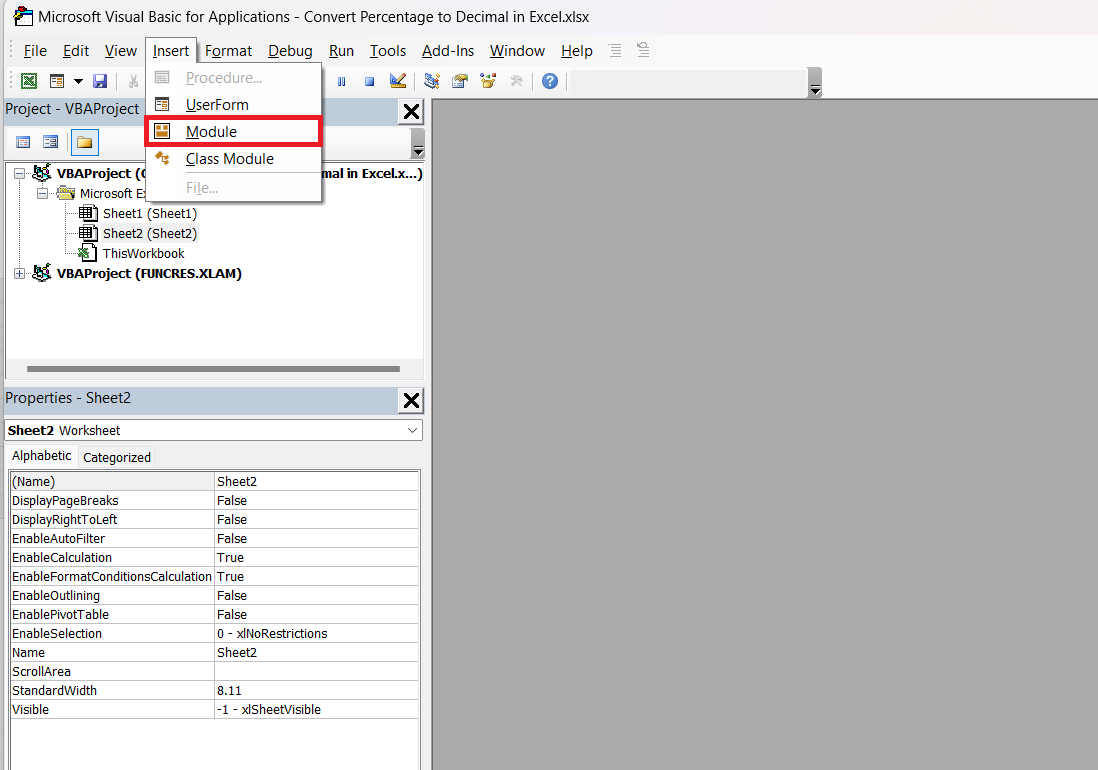This screenshot has height=770, width=1098.
Task: Click the Indent icon in menu bar row
Action: click(615, 50)
